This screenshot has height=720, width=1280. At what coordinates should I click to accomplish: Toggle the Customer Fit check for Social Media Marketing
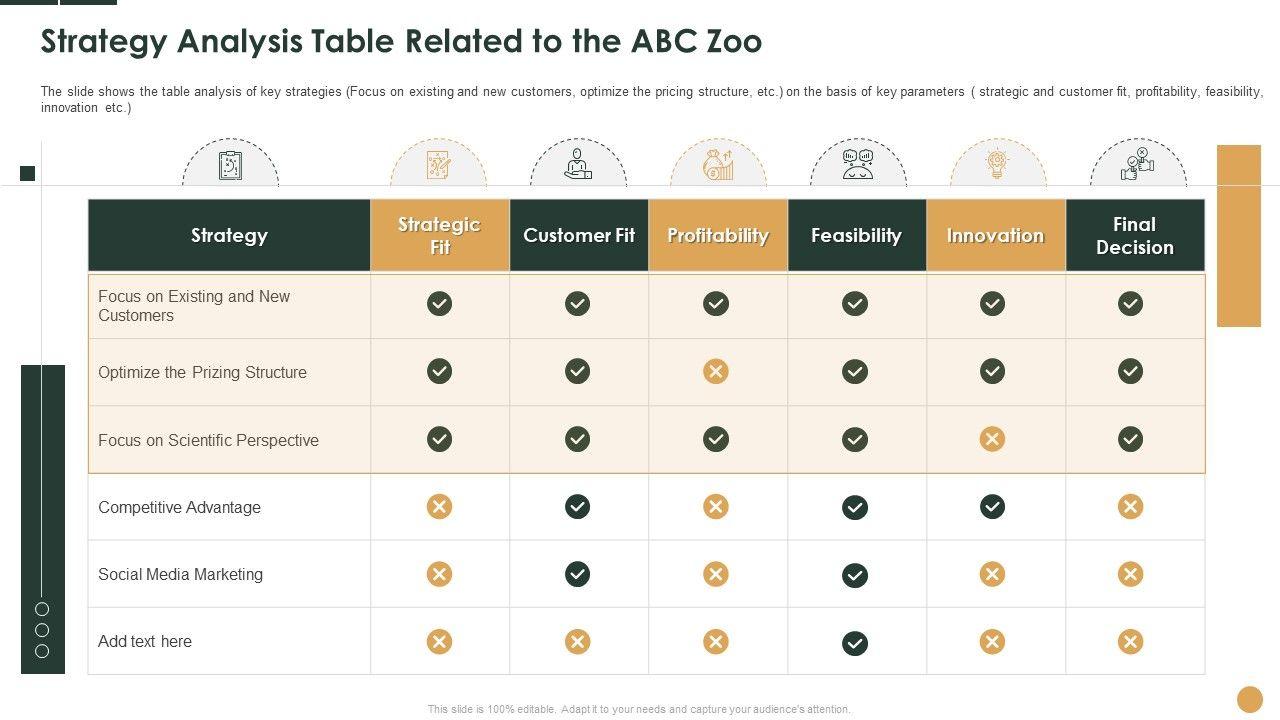click(x=577, y=574)
